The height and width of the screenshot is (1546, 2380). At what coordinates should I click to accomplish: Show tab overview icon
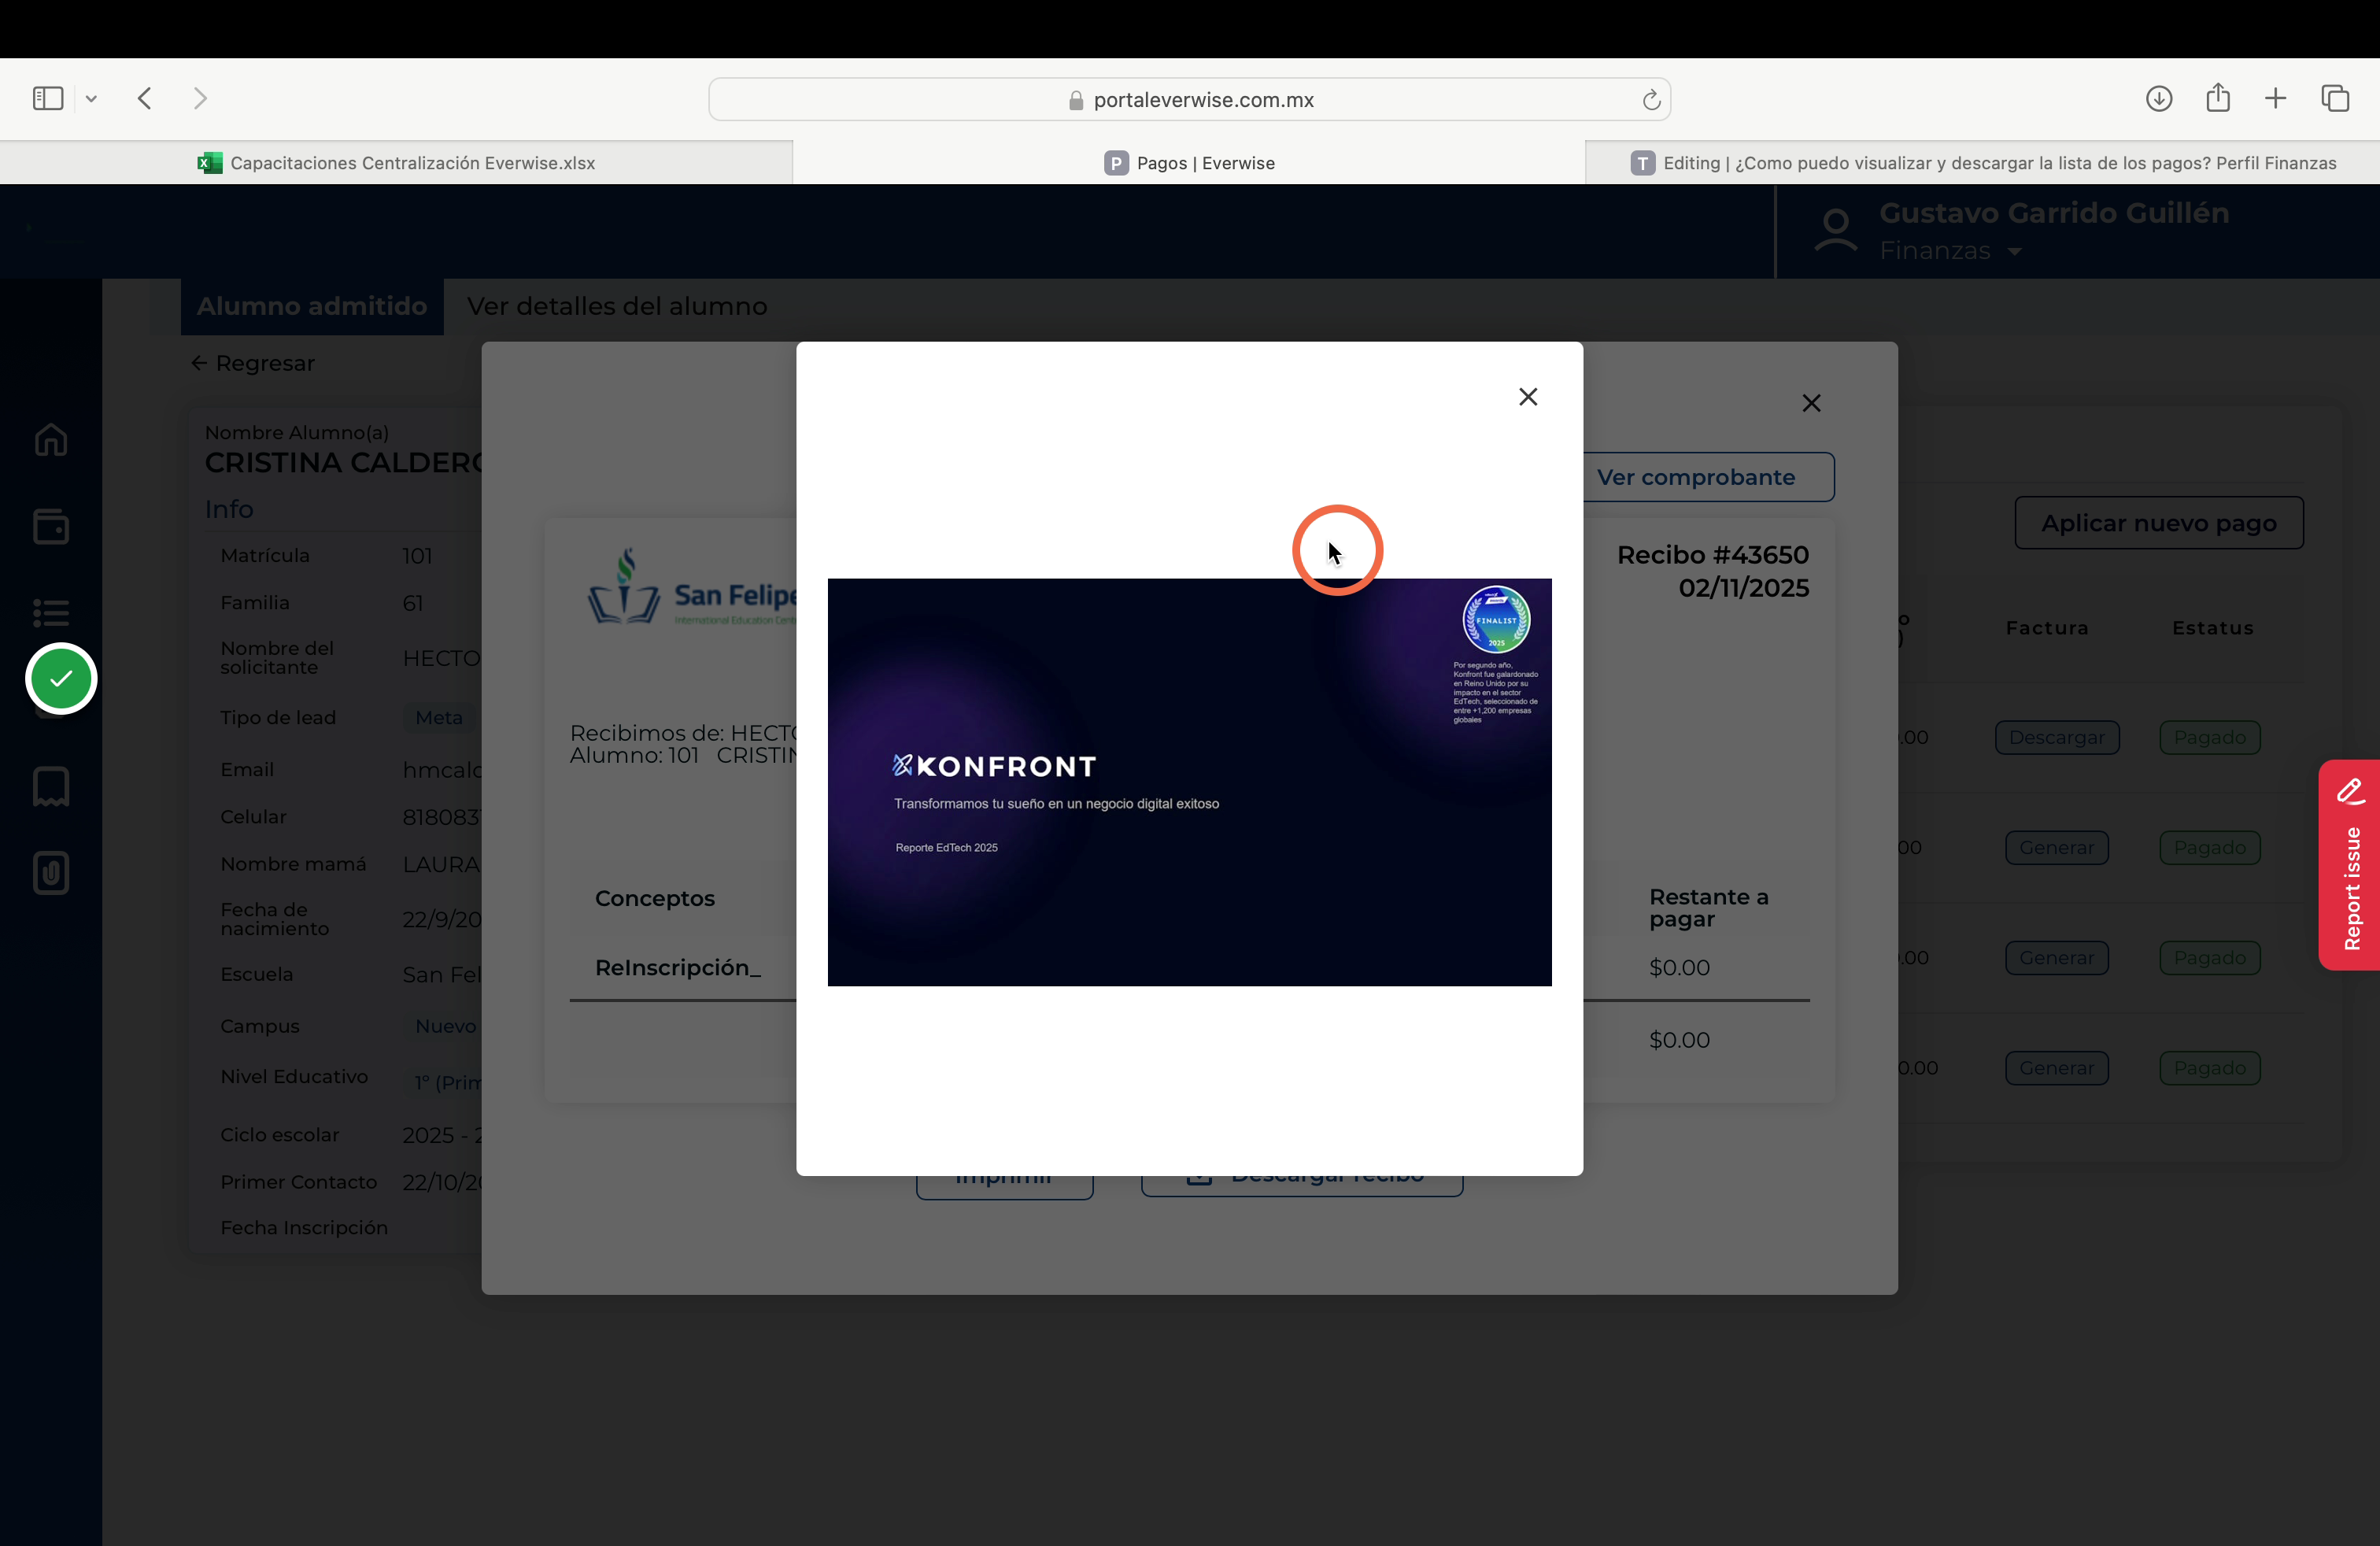tap(2334, 98)
